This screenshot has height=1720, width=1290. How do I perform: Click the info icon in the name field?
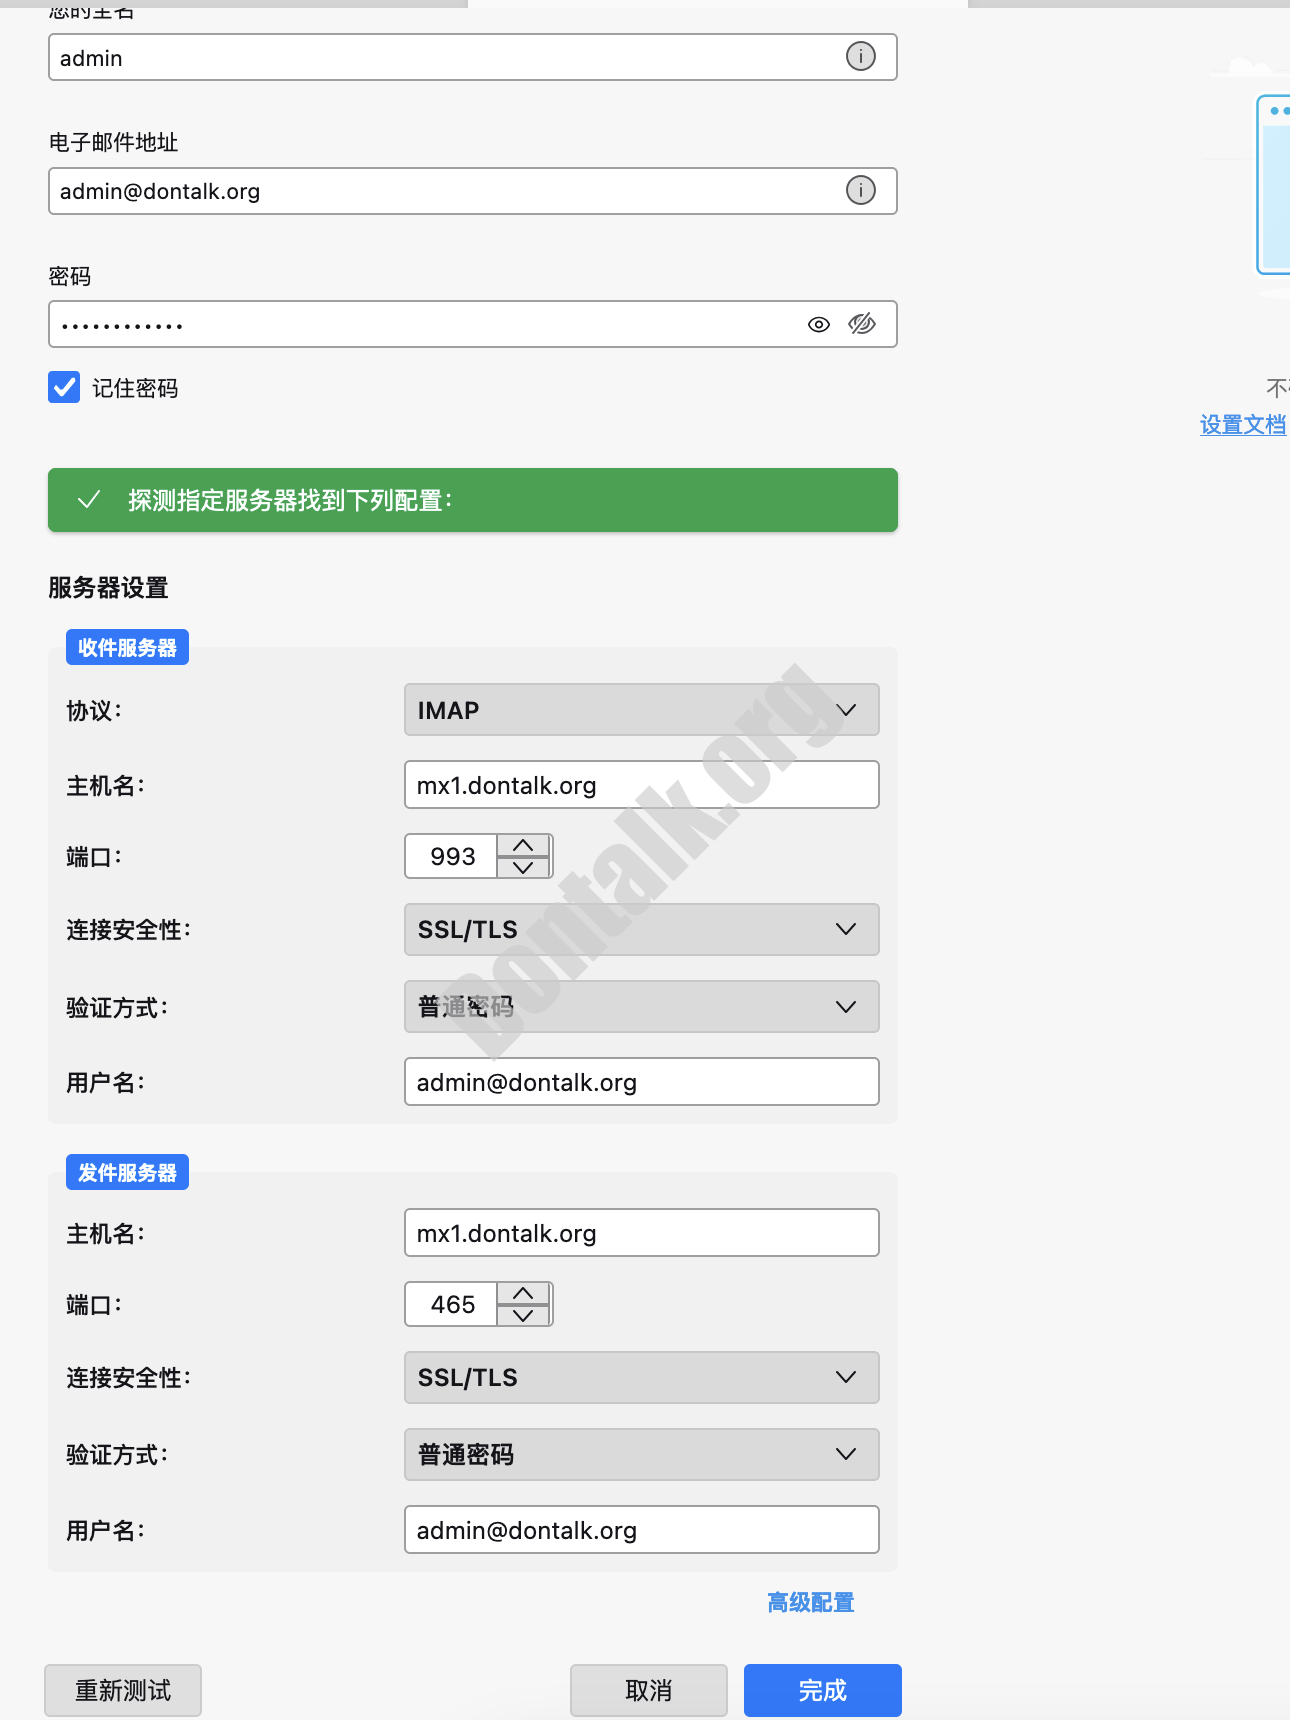(x=860, y=57)
